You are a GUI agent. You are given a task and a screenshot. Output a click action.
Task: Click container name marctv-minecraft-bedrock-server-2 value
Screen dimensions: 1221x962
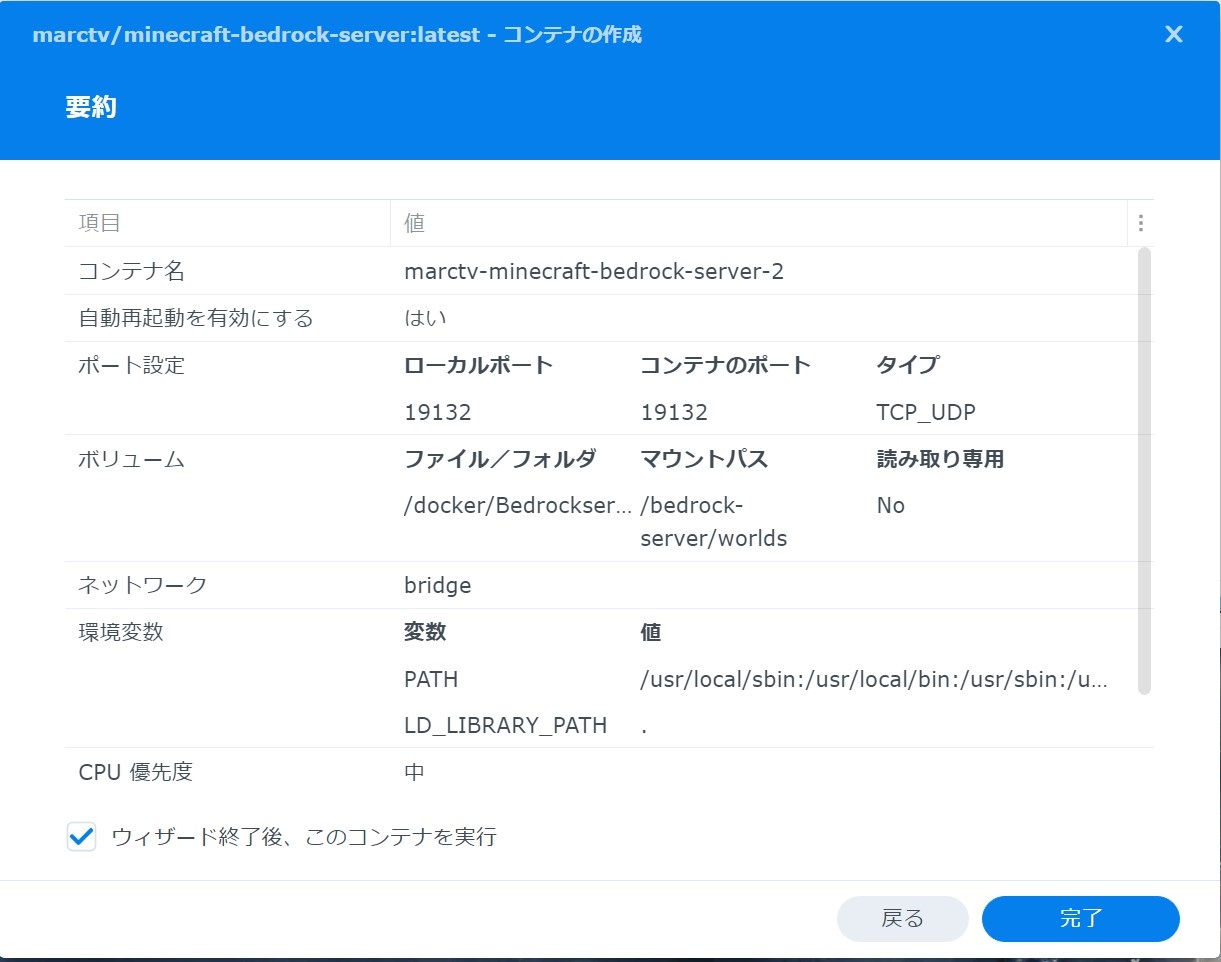(x=593, y=271)
